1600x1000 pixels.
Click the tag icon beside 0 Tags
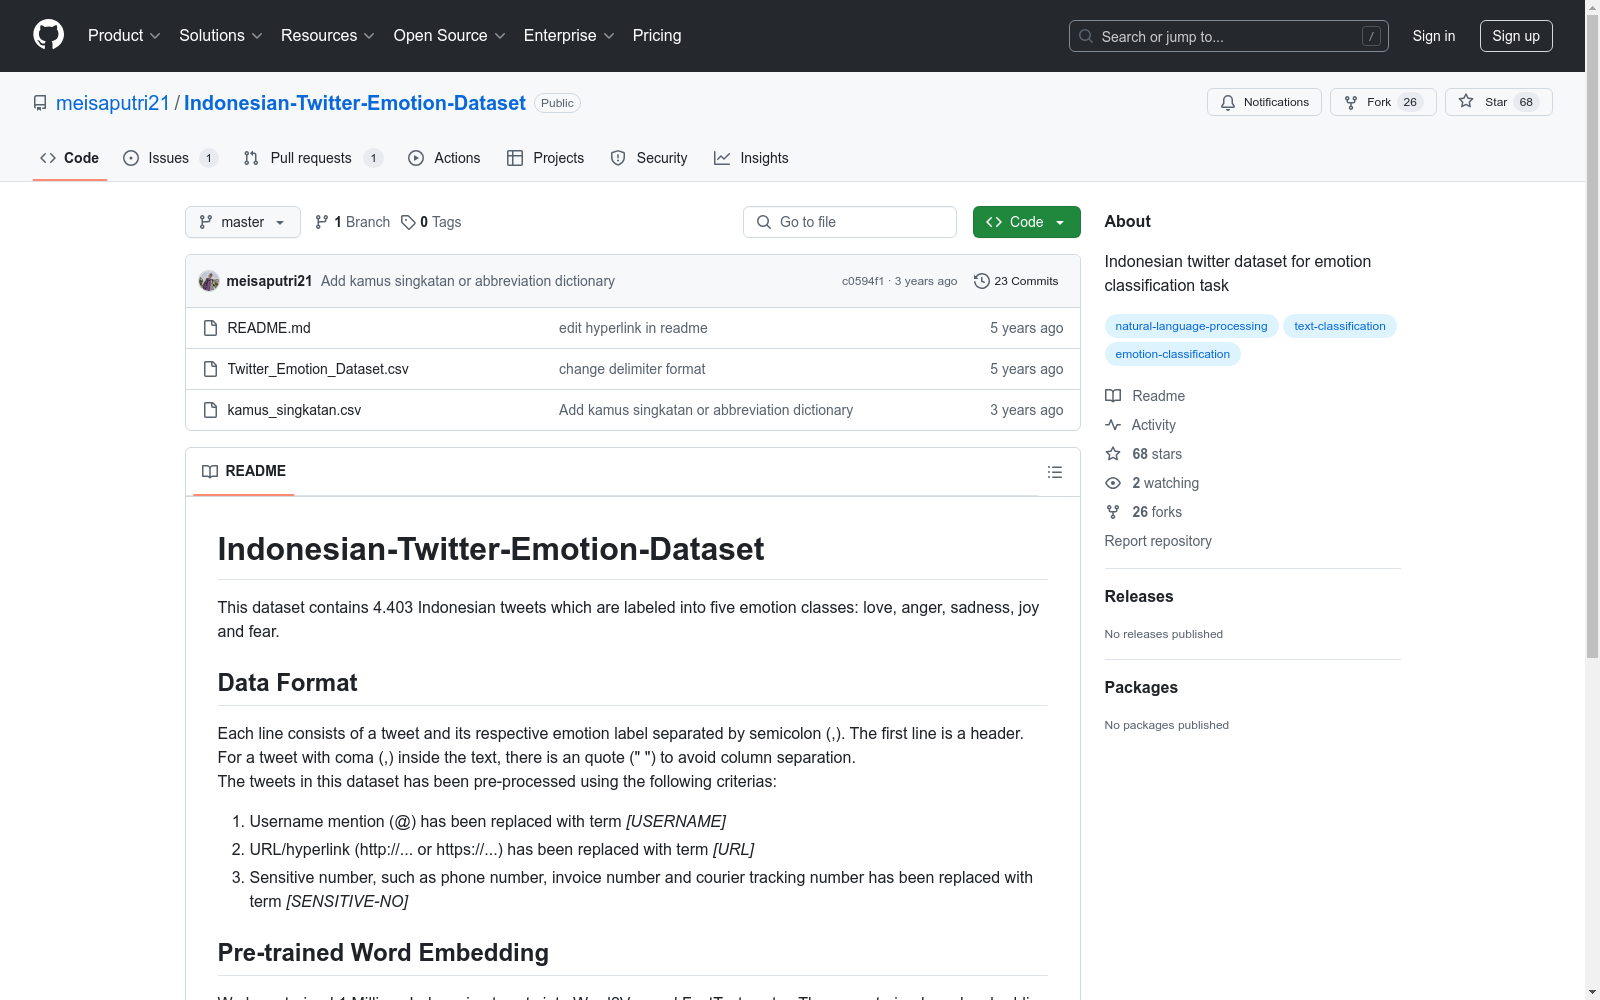point(408,222)
